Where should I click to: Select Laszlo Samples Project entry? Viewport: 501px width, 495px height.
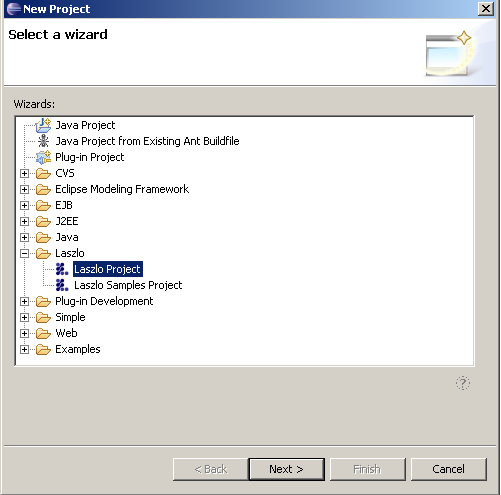[128, 285]
